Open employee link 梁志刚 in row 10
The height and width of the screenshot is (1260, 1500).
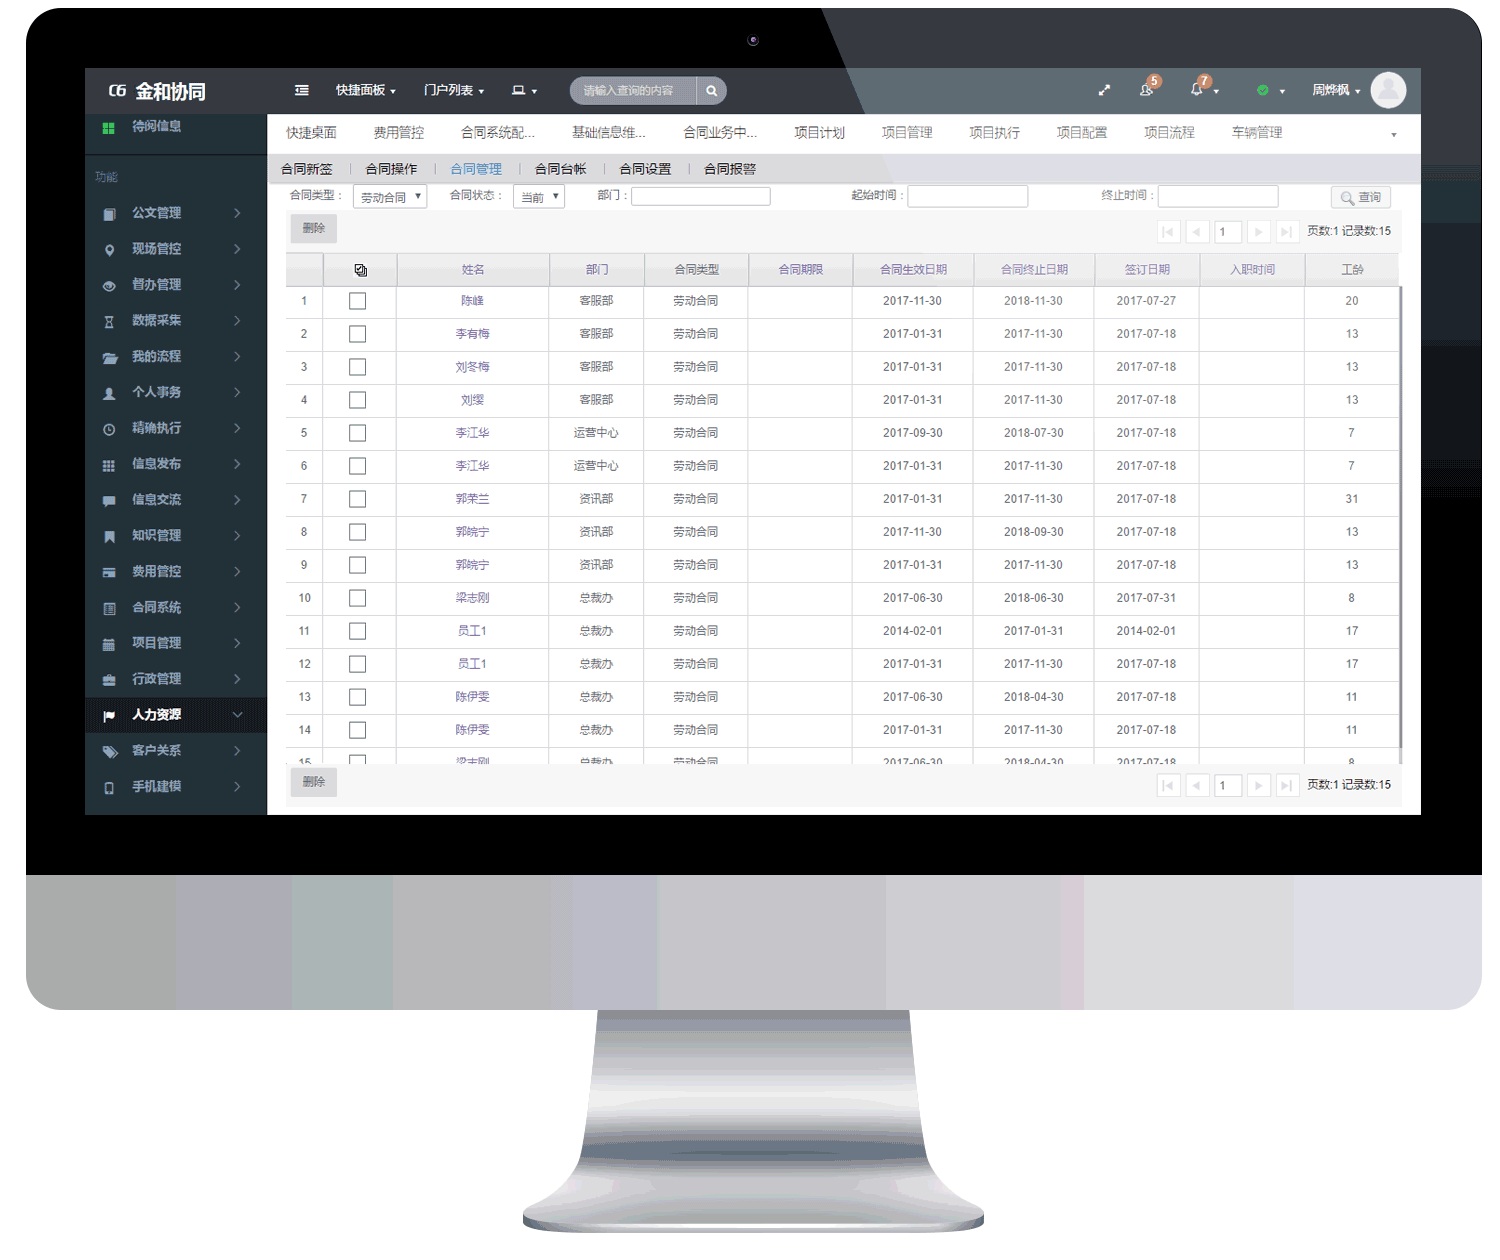tap(472, 598)
